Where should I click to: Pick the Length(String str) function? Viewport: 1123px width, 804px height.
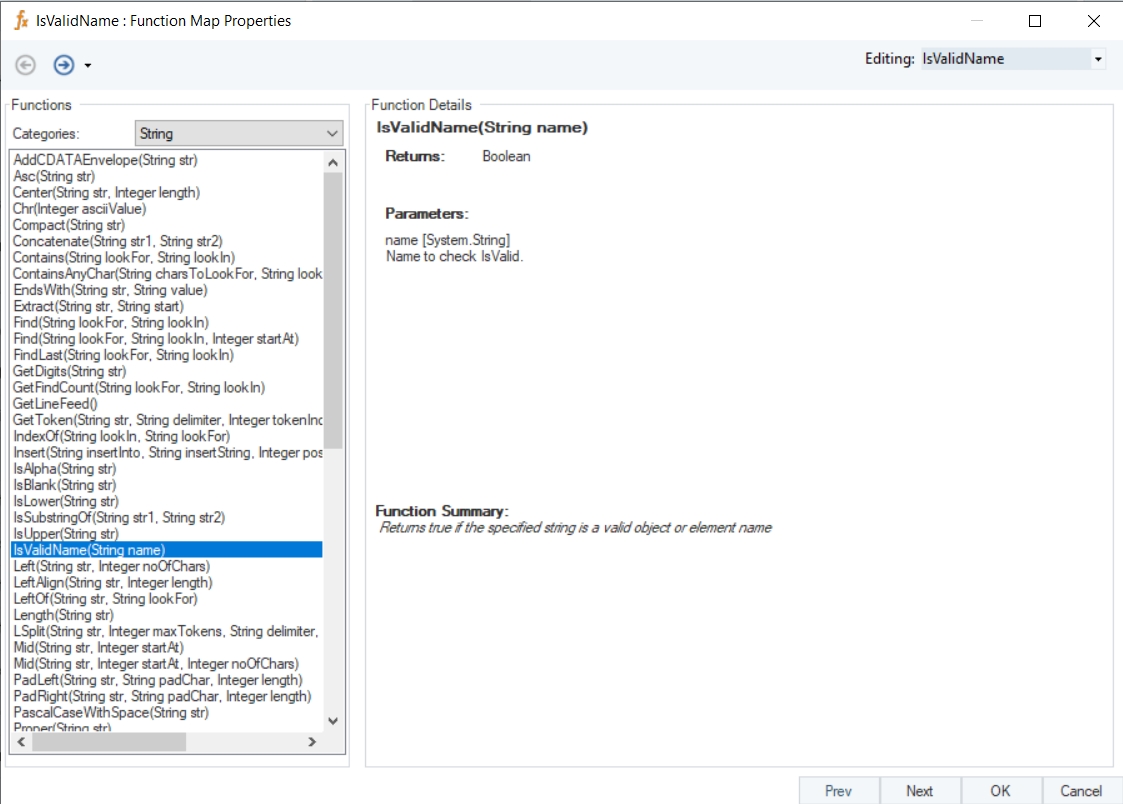coord(63,615)
